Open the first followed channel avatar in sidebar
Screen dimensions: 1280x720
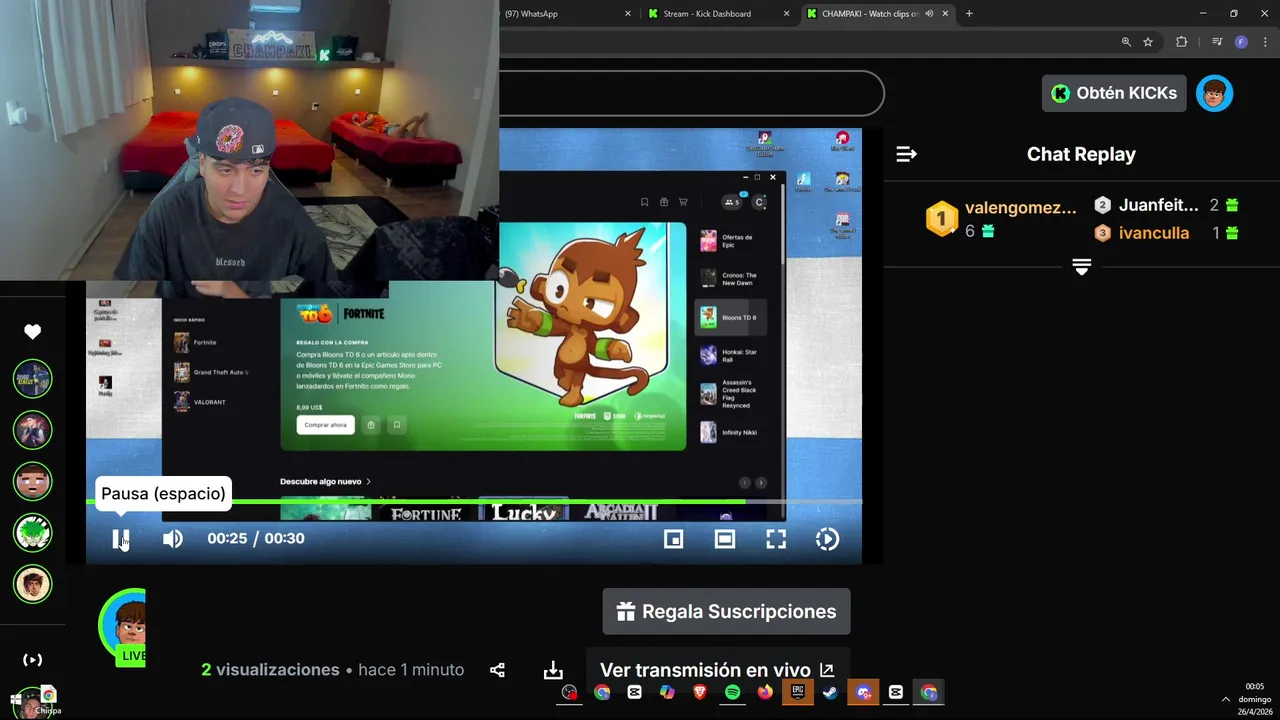33,378
